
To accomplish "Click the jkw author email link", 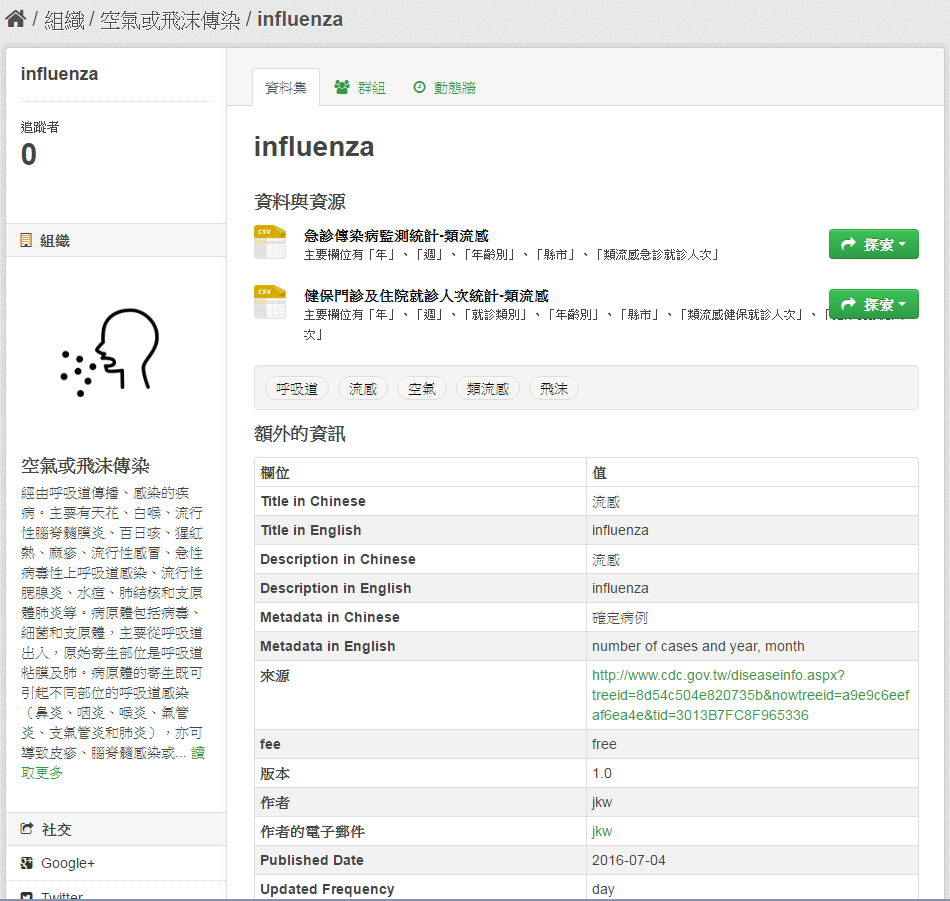I will click(602, 831).
